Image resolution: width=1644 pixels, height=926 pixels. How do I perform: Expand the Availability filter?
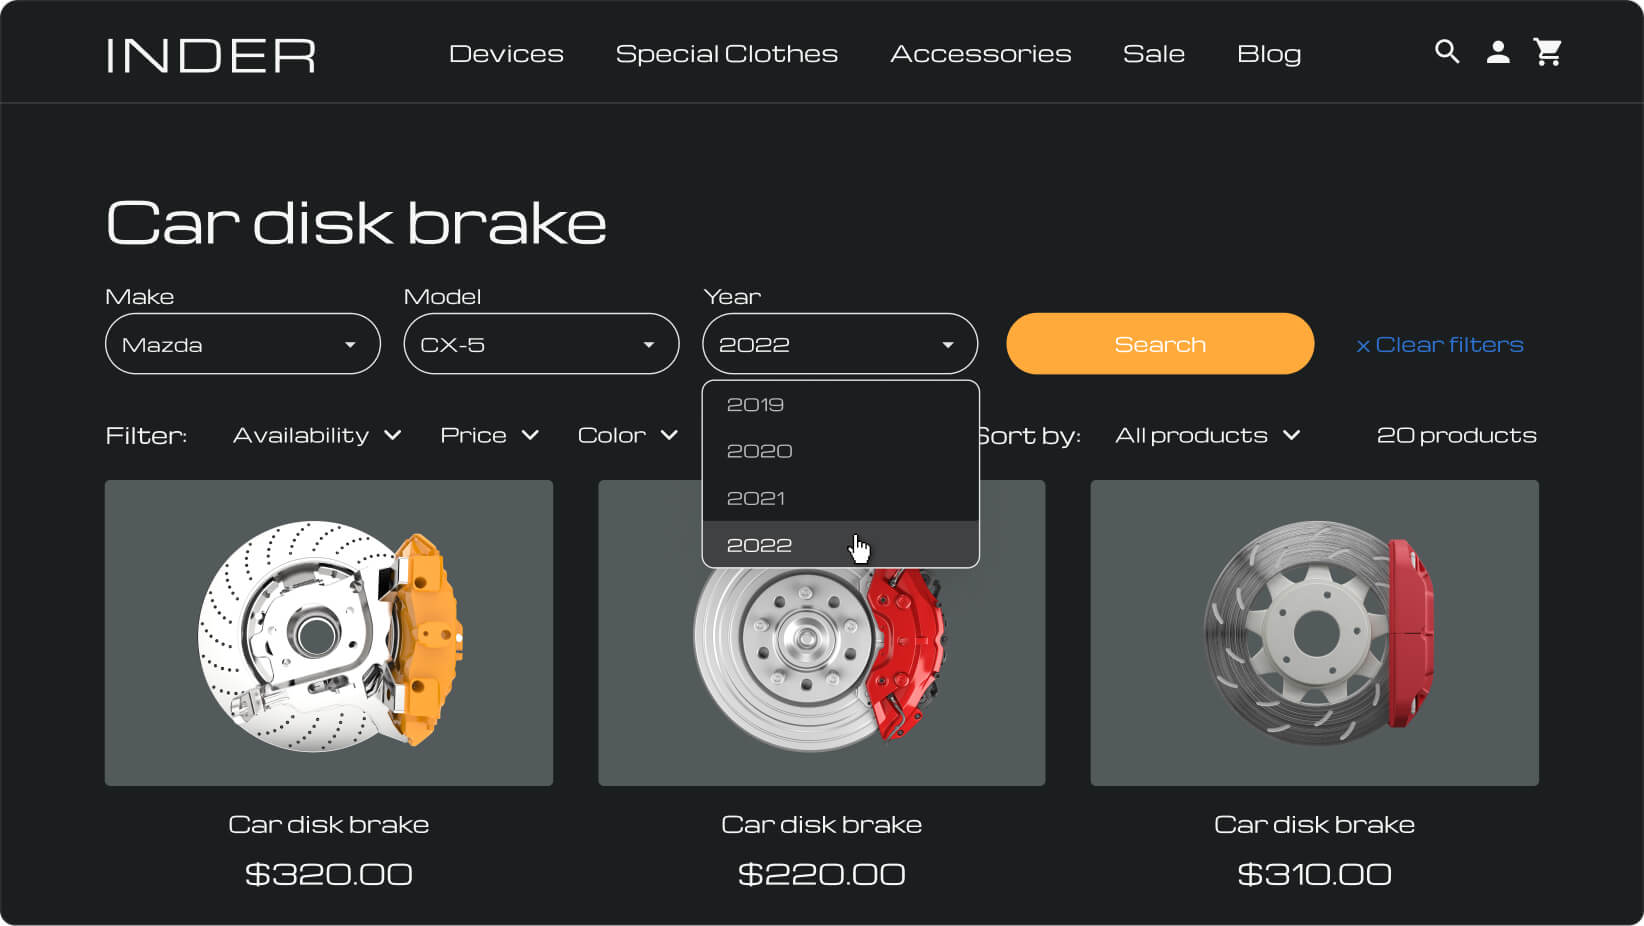click(317, 436)
